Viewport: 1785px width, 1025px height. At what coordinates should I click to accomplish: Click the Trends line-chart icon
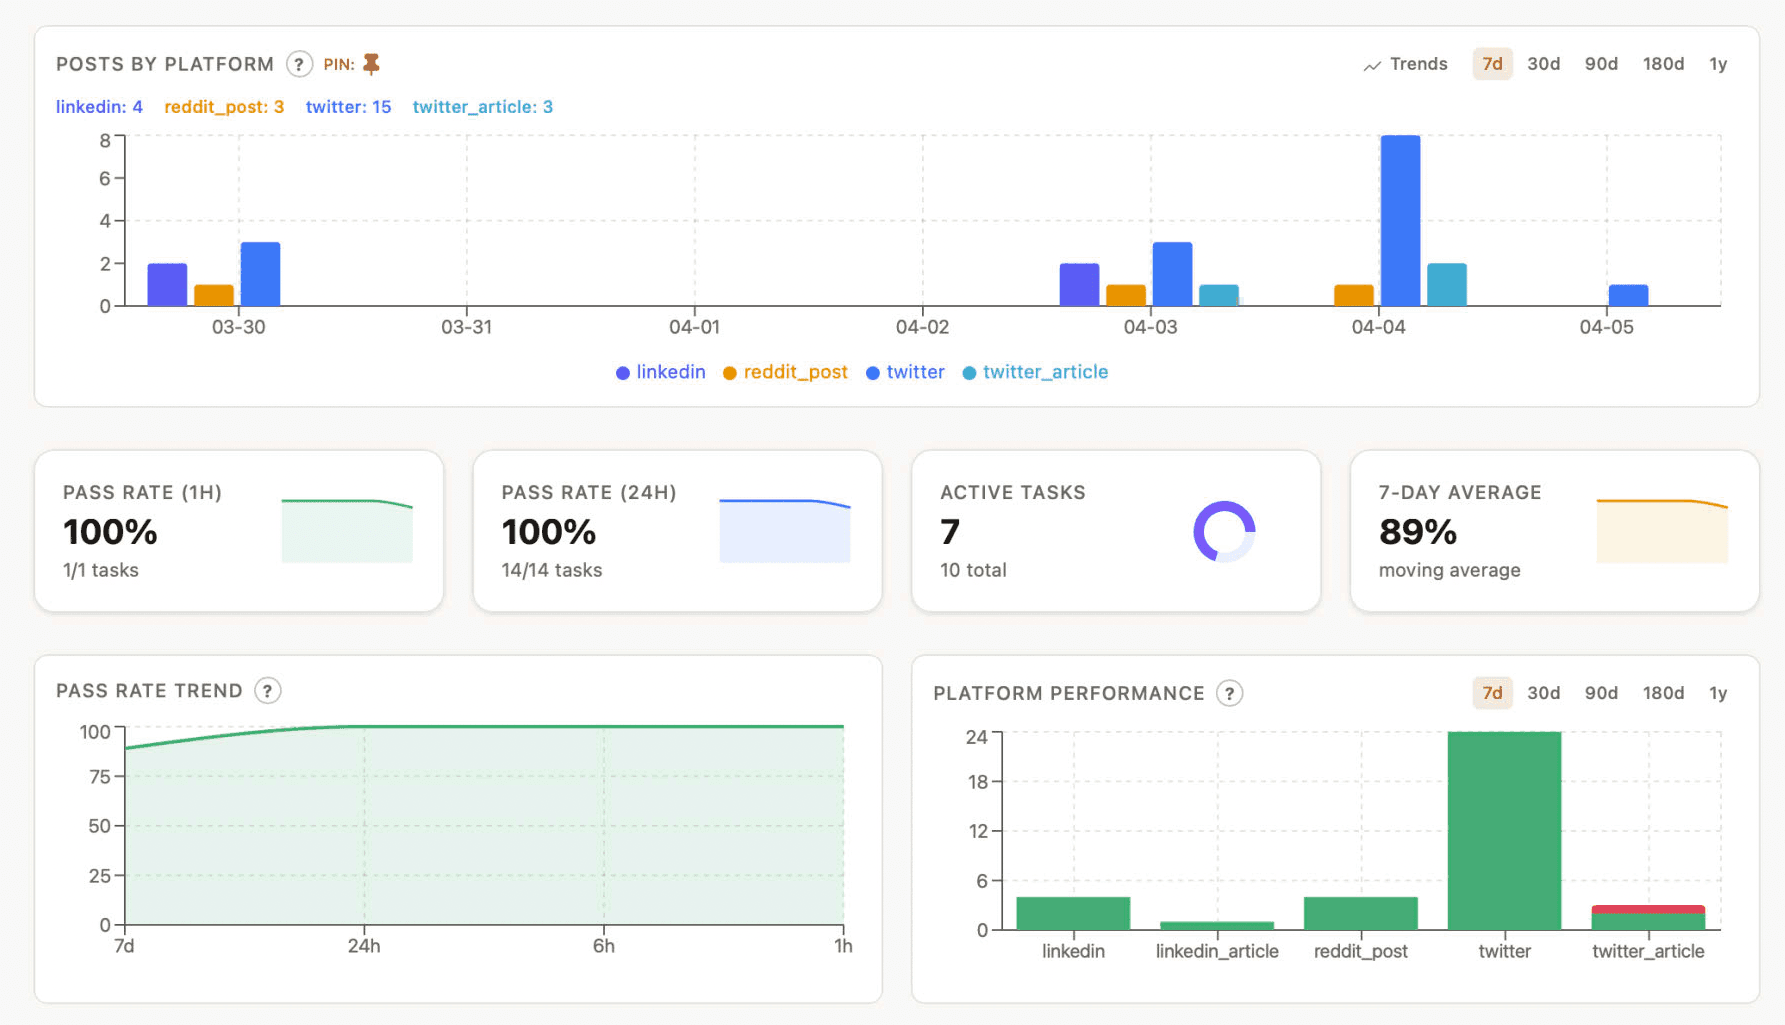click(x=1371, y=63)
